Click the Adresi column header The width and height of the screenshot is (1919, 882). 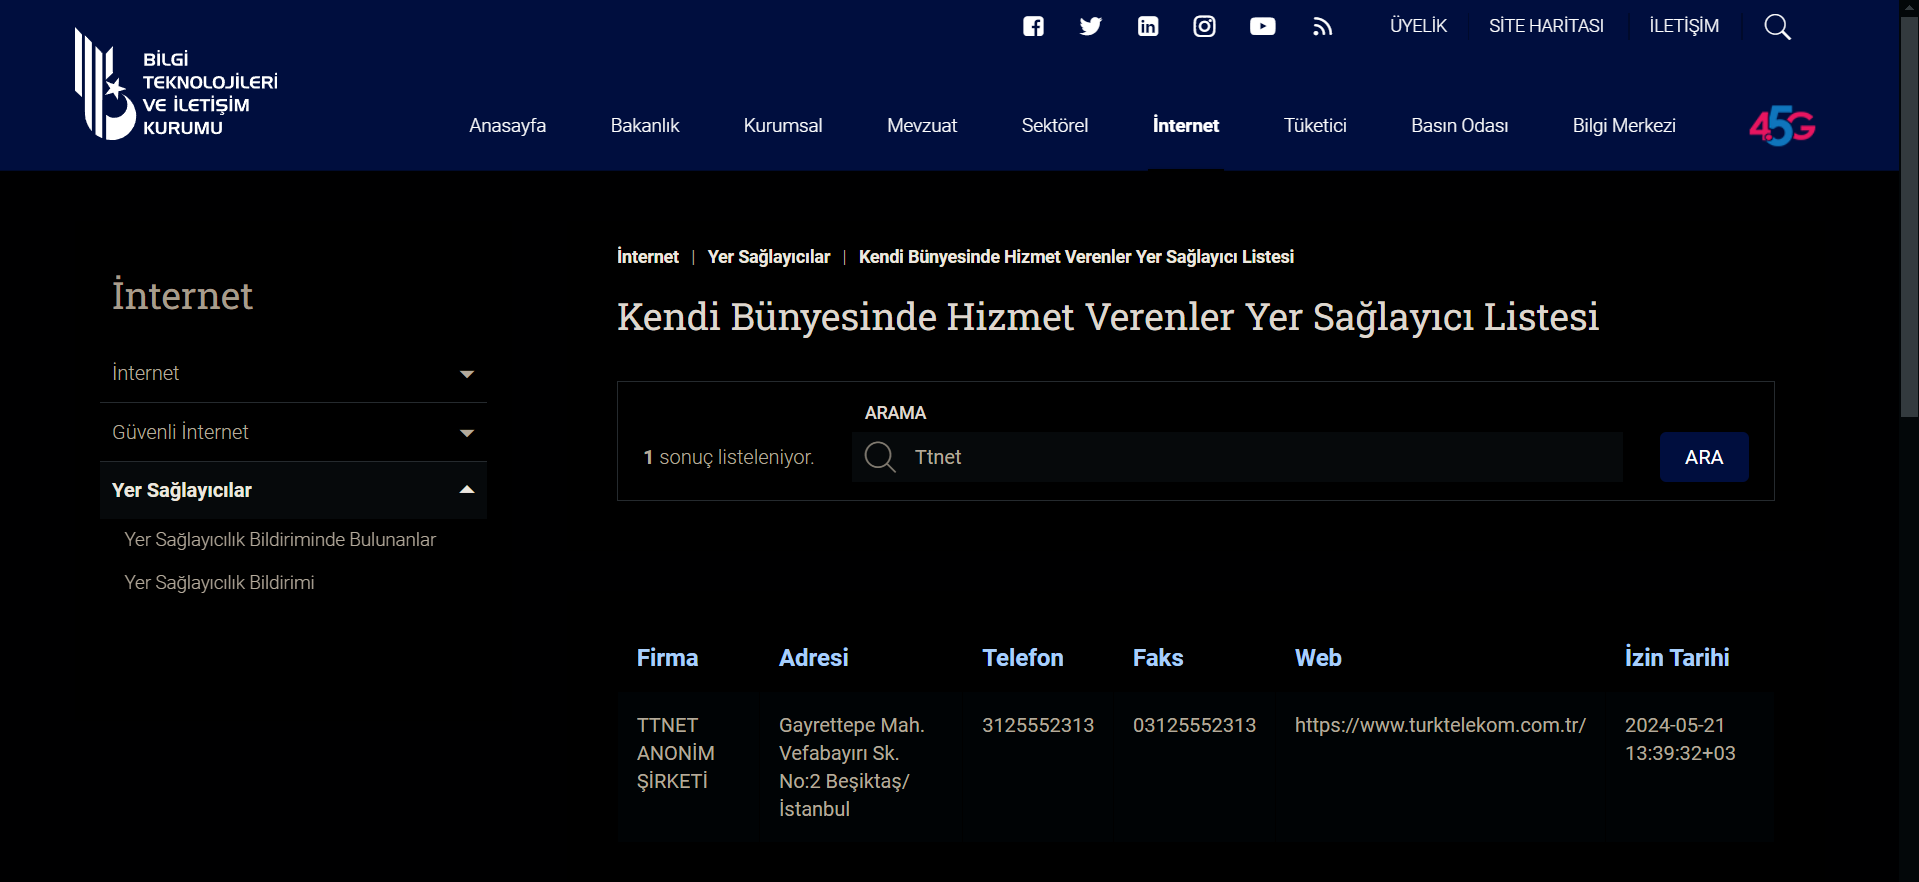coord(814,658)
